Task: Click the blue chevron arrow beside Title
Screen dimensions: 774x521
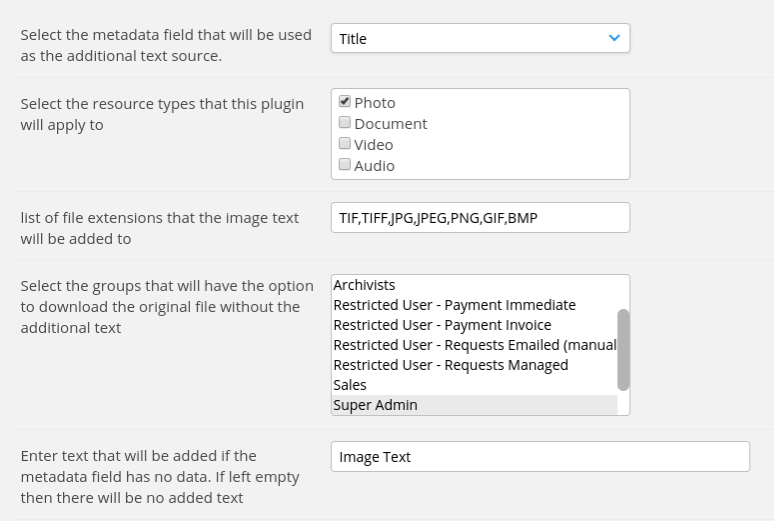Action: pyautogui.click(x=614, y=38)
